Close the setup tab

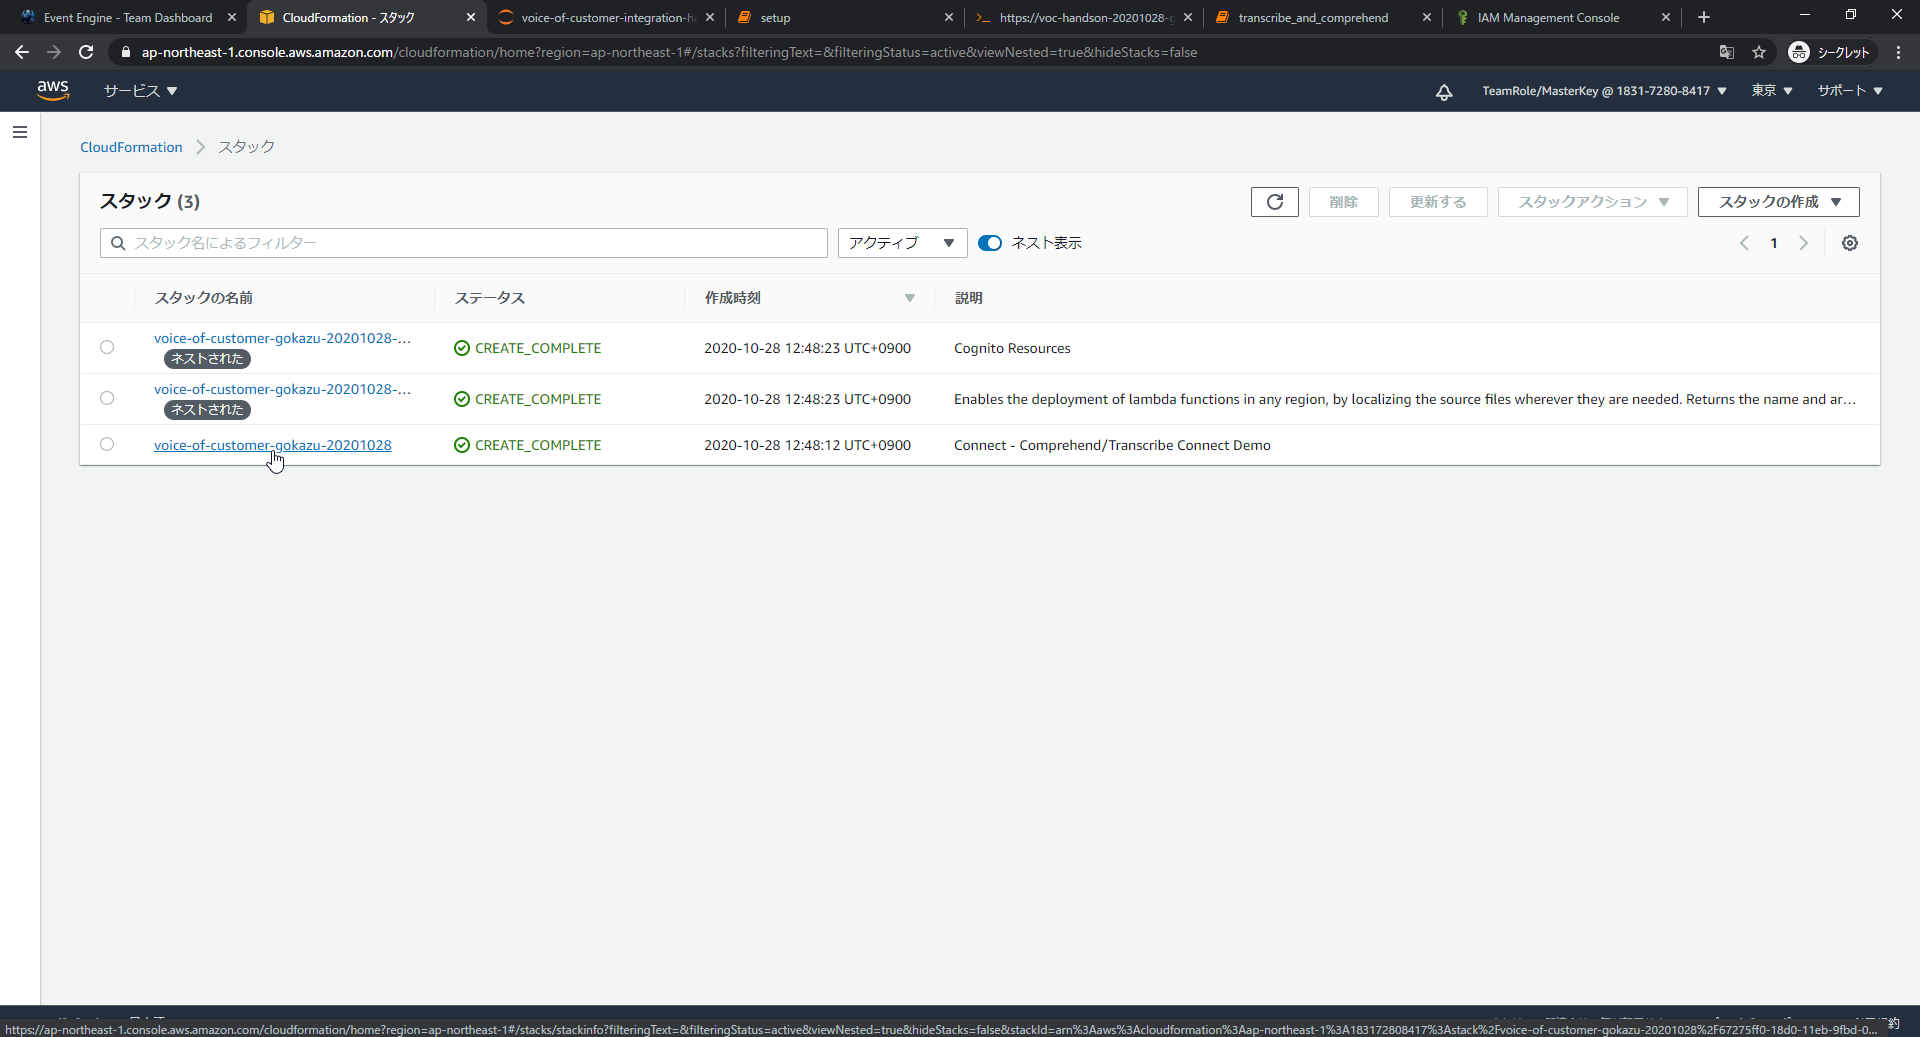click(x=948, y=17)
